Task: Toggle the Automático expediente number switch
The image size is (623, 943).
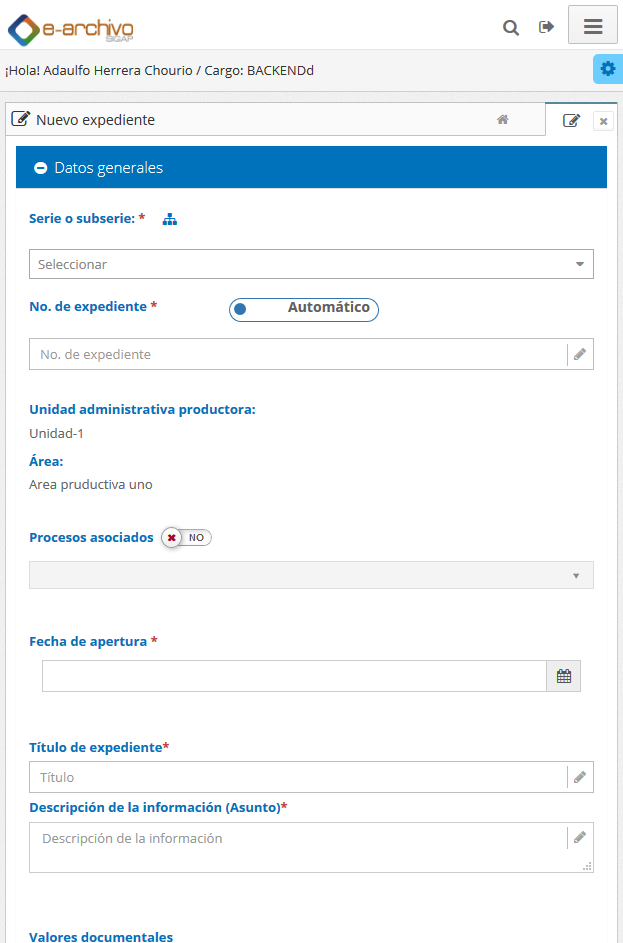Action: tap(304, 310)
